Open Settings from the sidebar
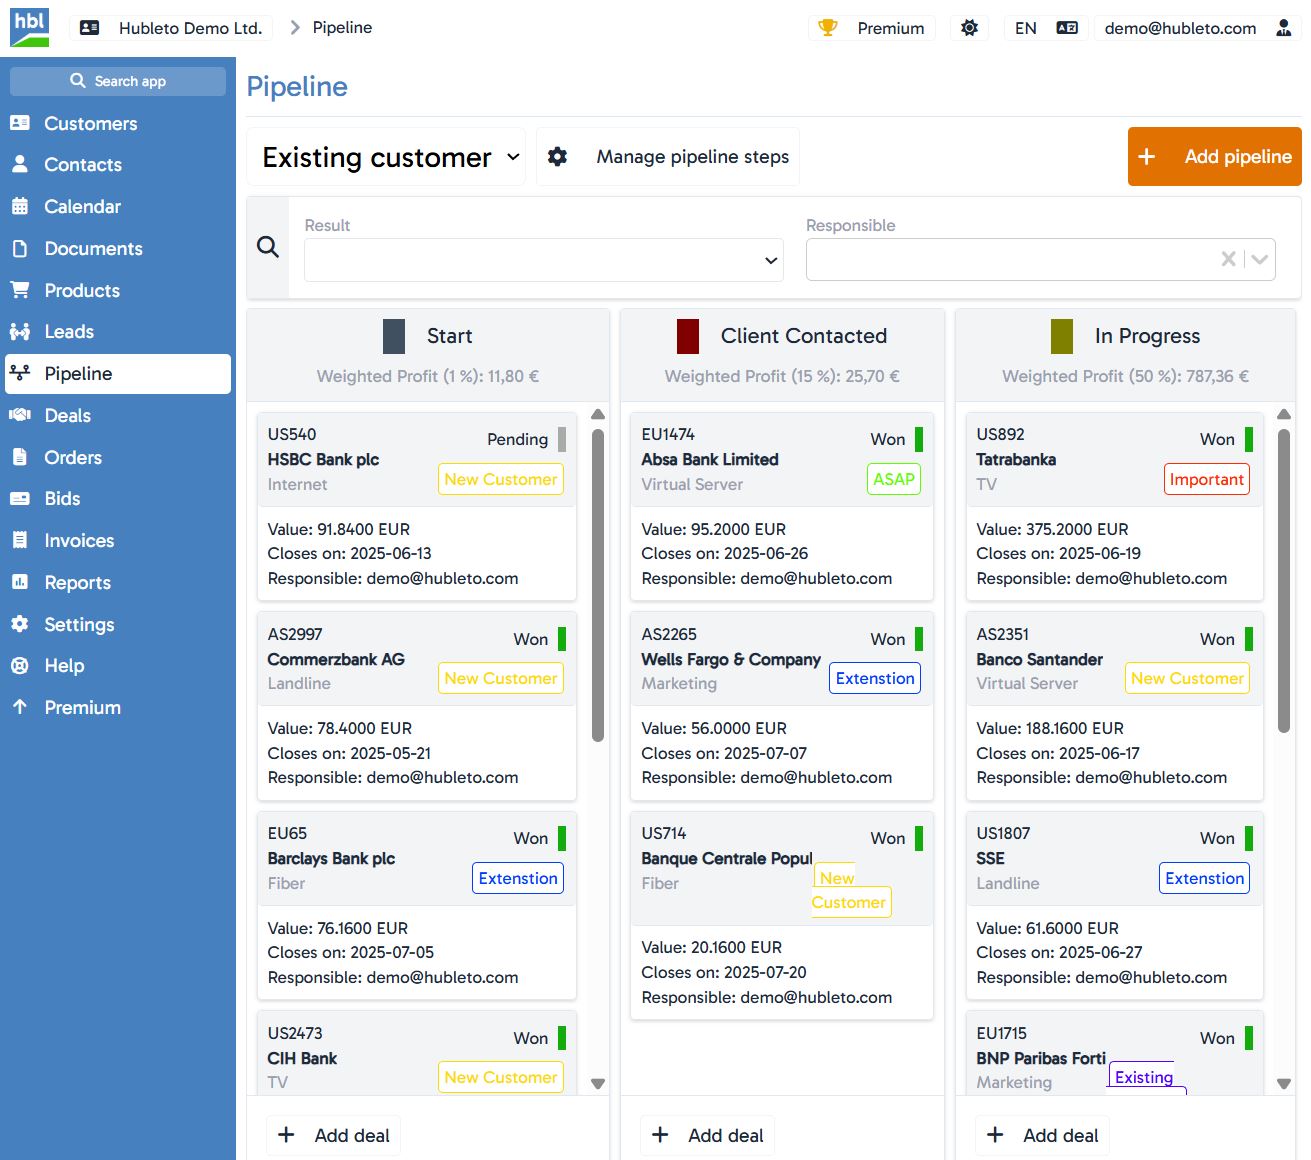Image resolution: width=1311 pixels, height=1160 pixels. coord(21,624)
